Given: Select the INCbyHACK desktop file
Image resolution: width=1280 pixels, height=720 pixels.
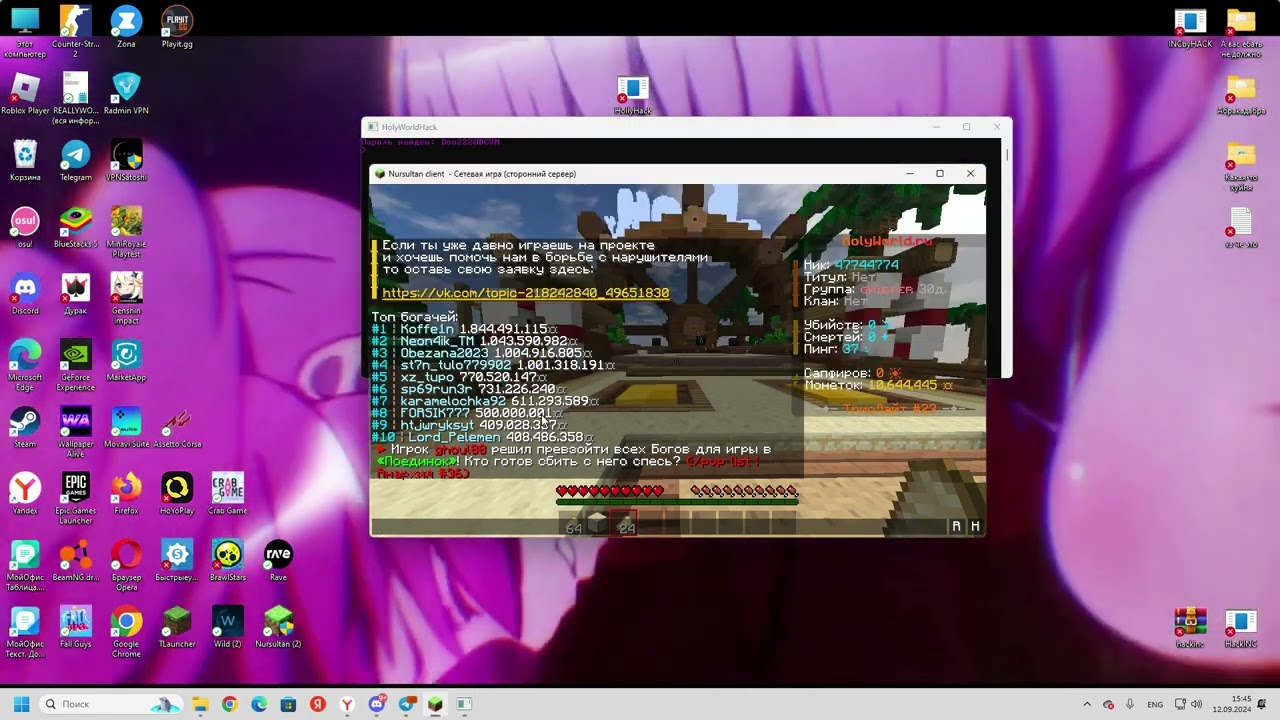Looking at the screenshot, I should pos(1190,29).
